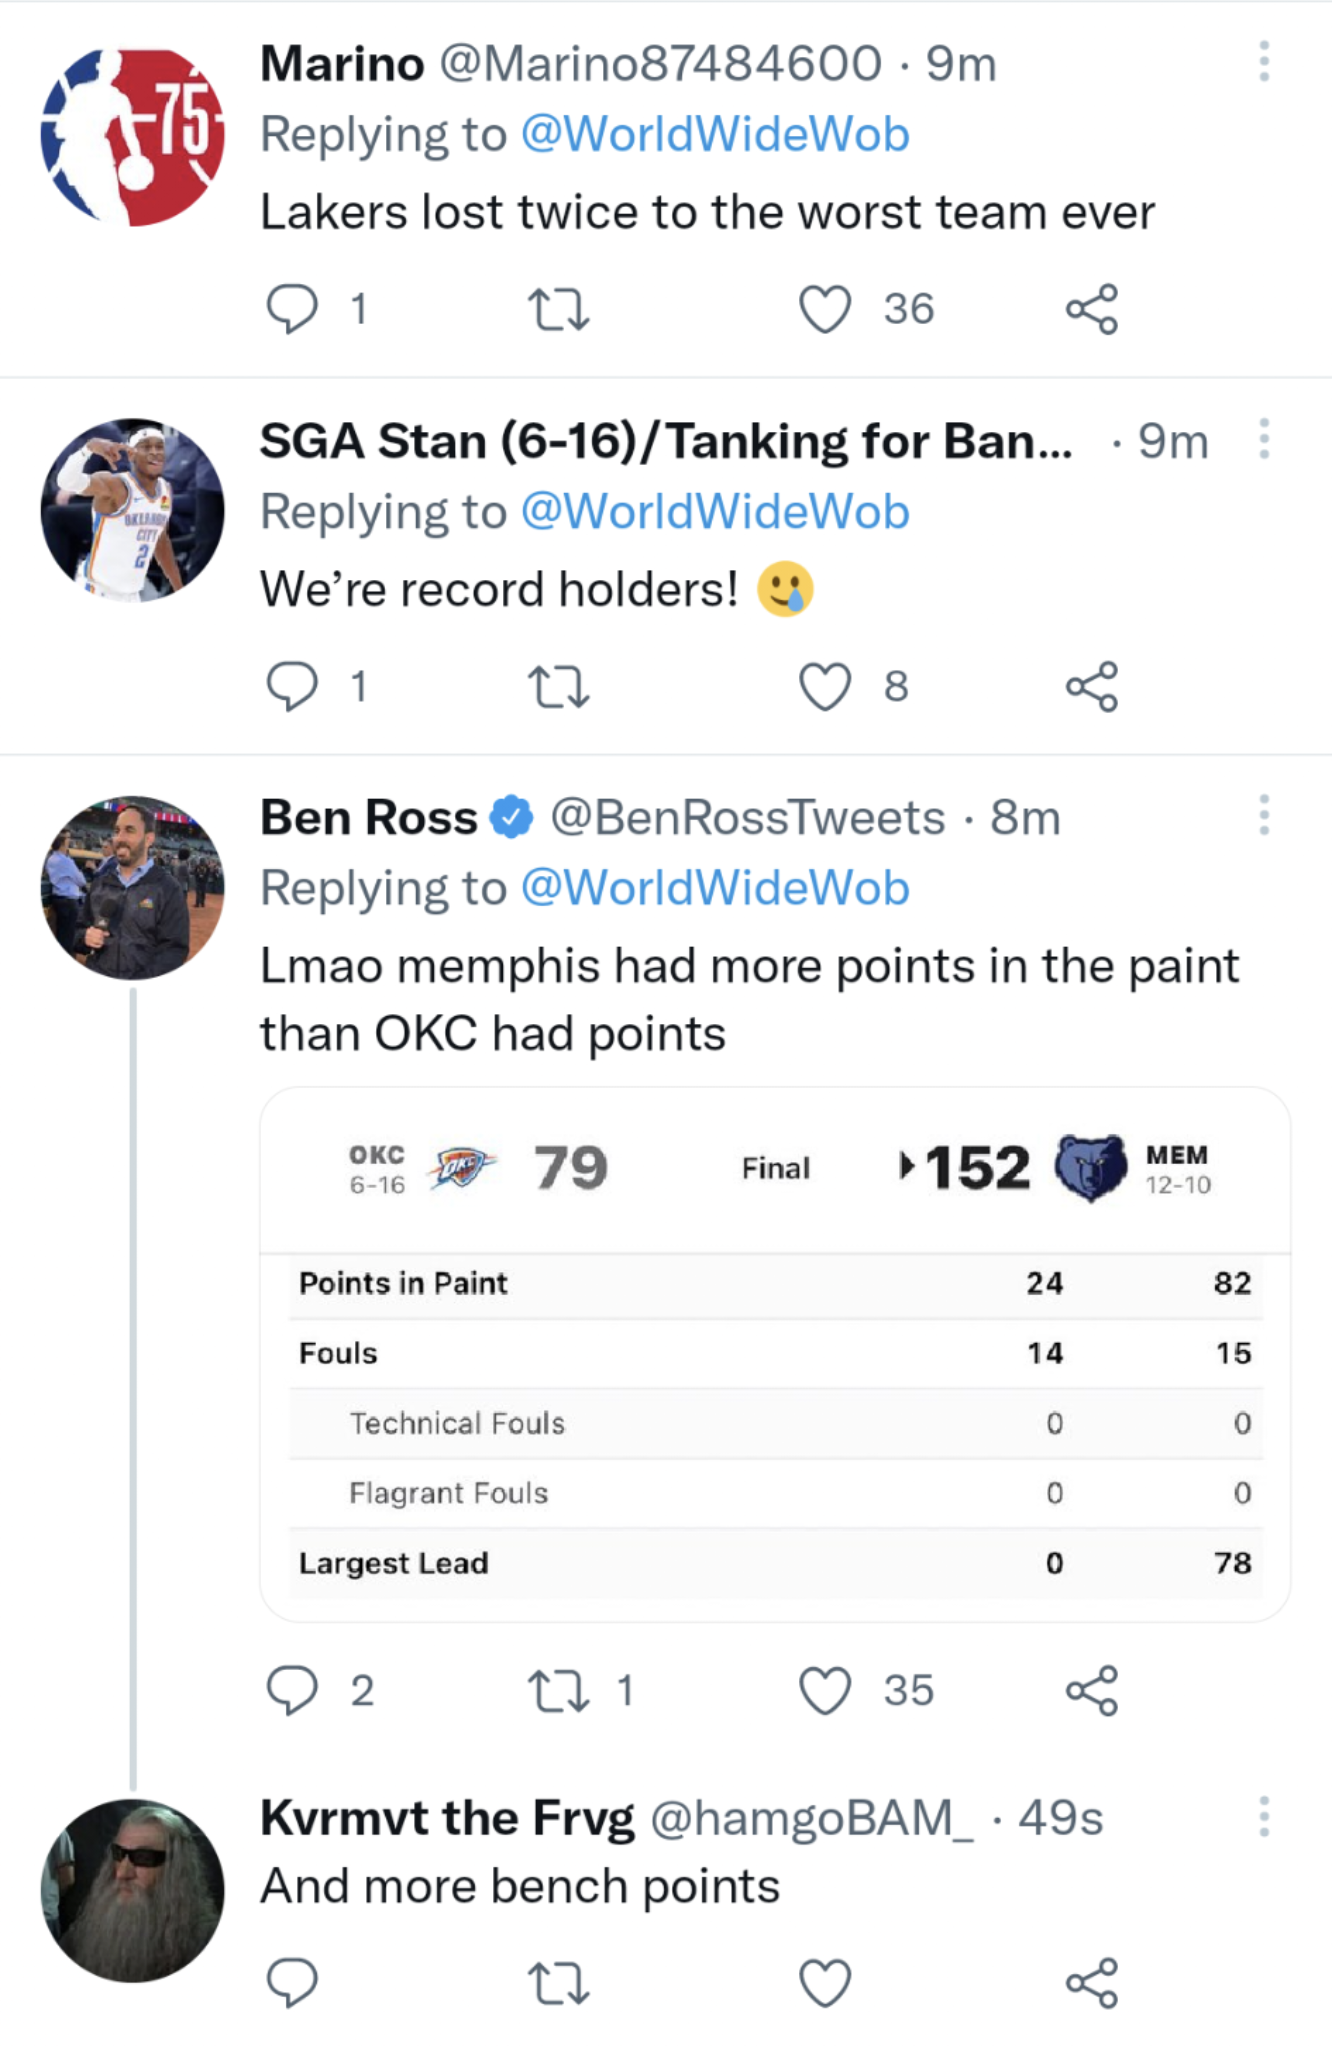
Task: Retweet the Kvrmvt the Frvg reply
Action: (558, 1983)
